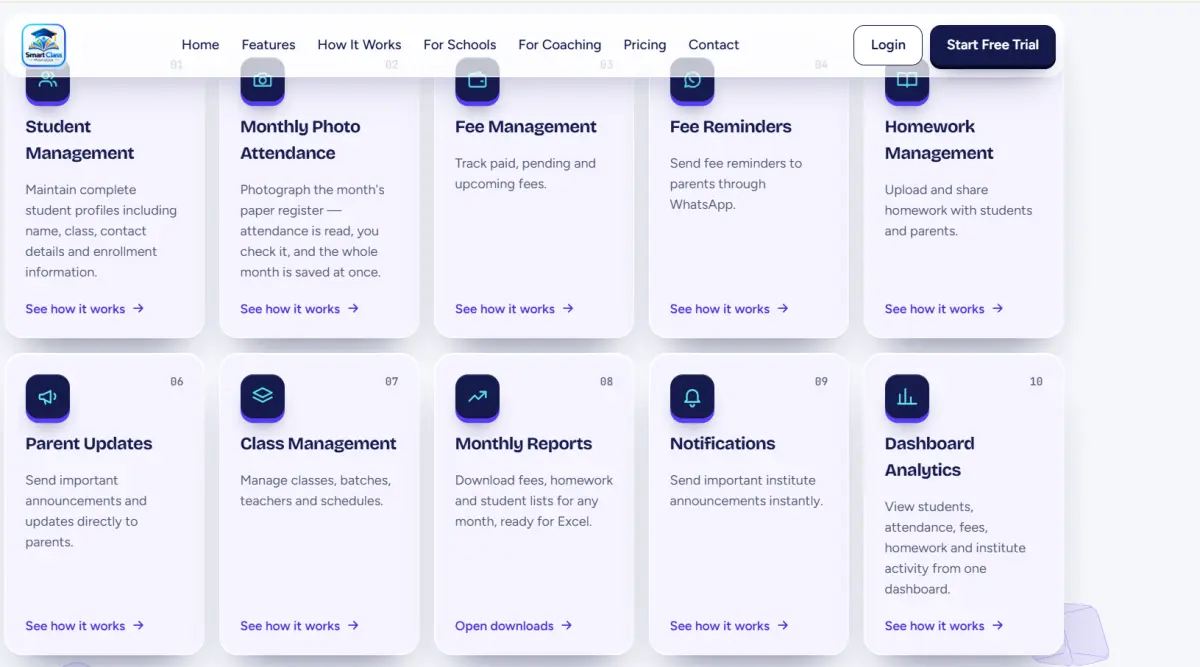The height and width of the screenshot is (667, 1200).
Task: See how Fee Management works
Action: coord(515,309)
